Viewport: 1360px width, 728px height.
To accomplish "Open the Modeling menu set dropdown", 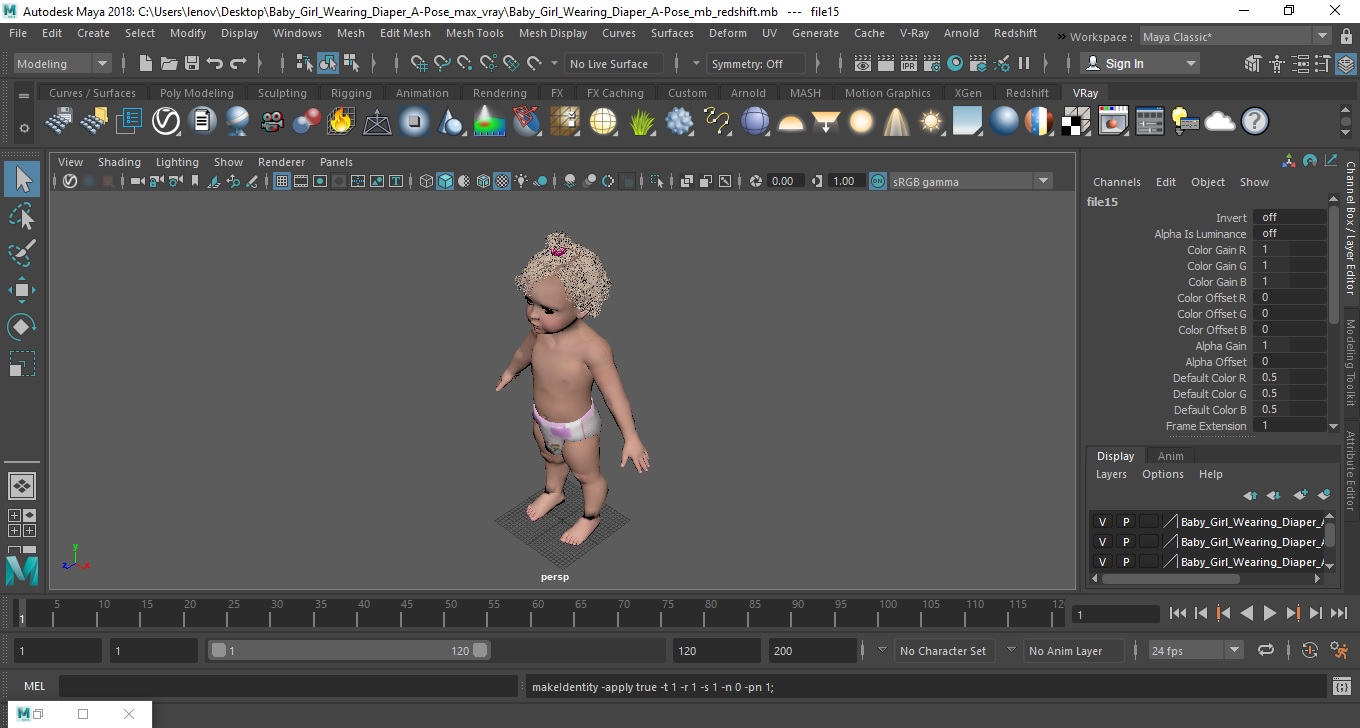I will tap(63, 63).
